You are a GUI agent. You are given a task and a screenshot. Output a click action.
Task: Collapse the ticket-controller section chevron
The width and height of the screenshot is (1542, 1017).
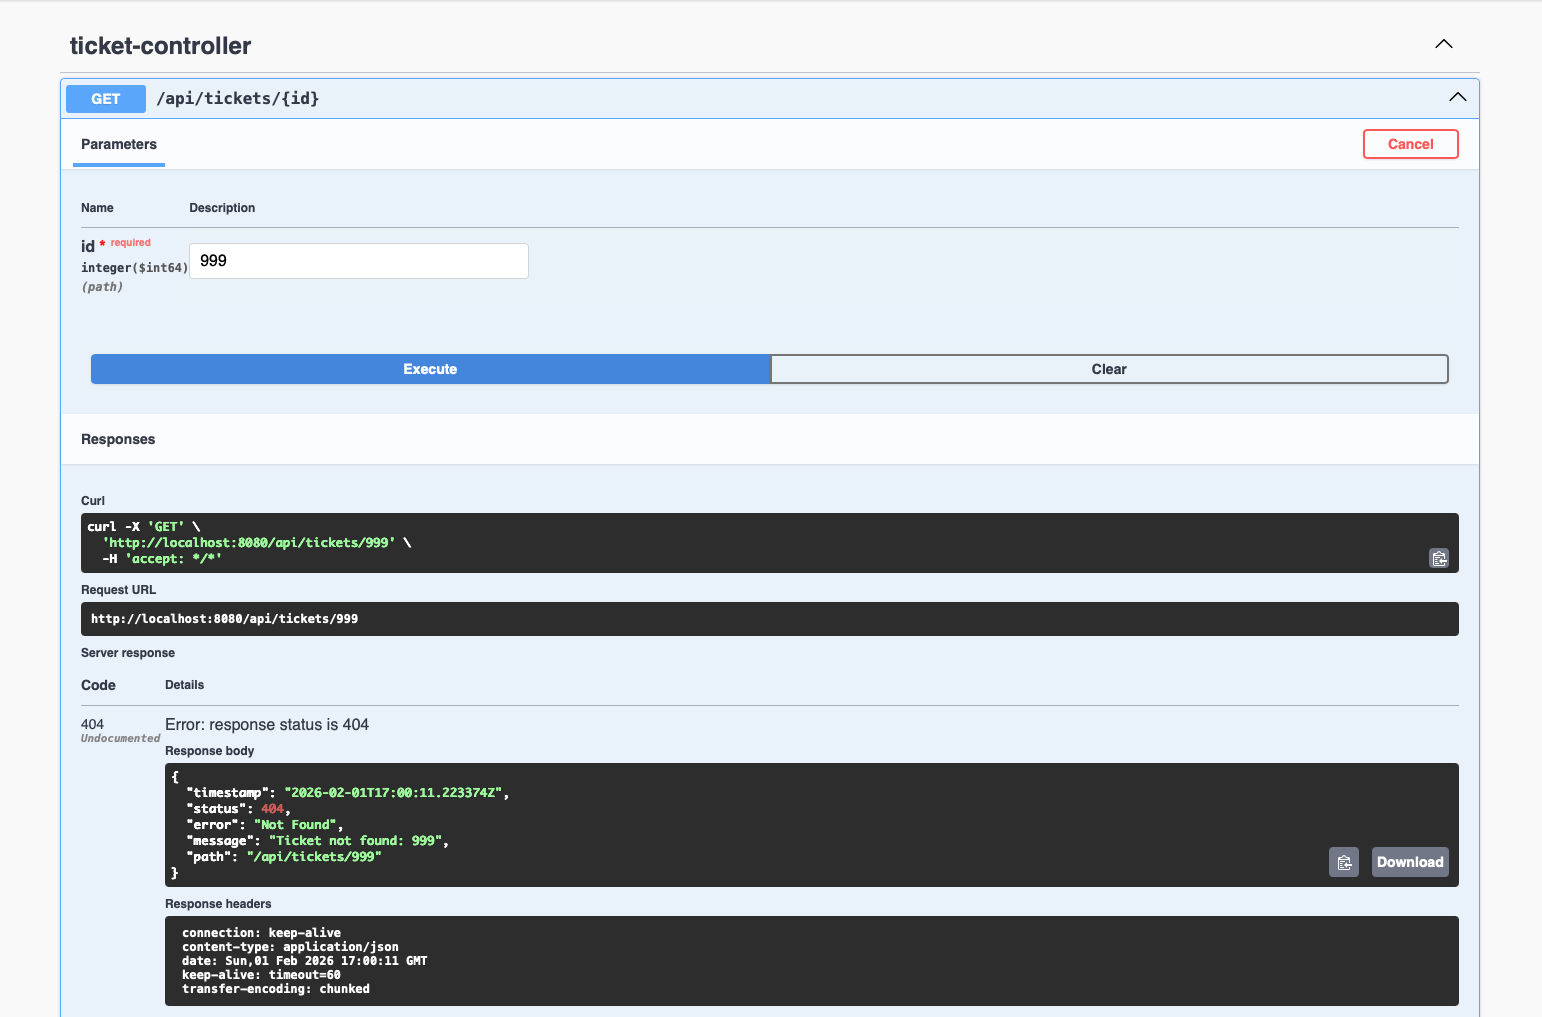click(1443, 44)
